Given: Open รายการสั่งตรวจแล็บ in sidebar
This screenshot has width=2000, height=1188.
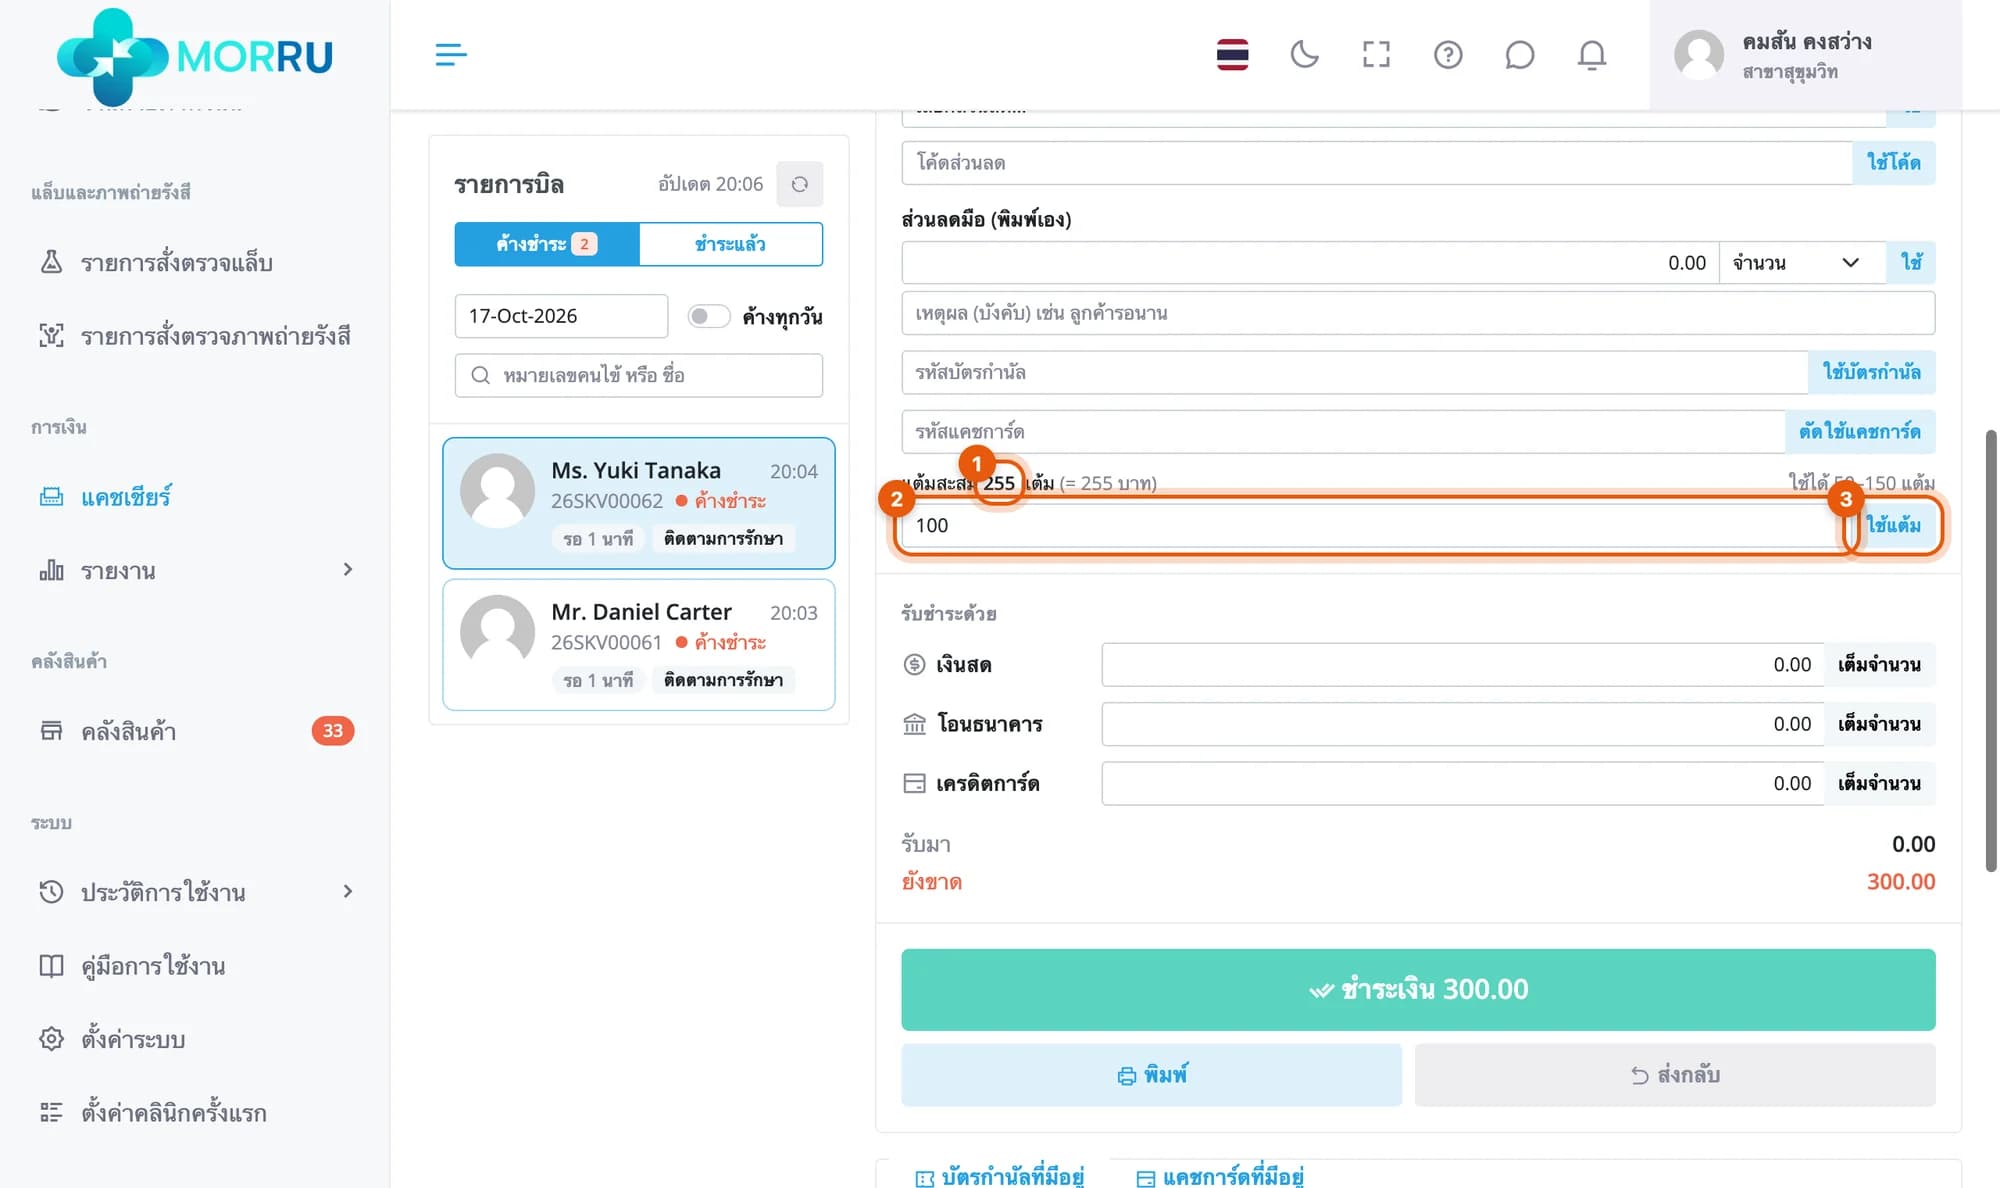Looking at the screenshot, I should click(176, 263).
